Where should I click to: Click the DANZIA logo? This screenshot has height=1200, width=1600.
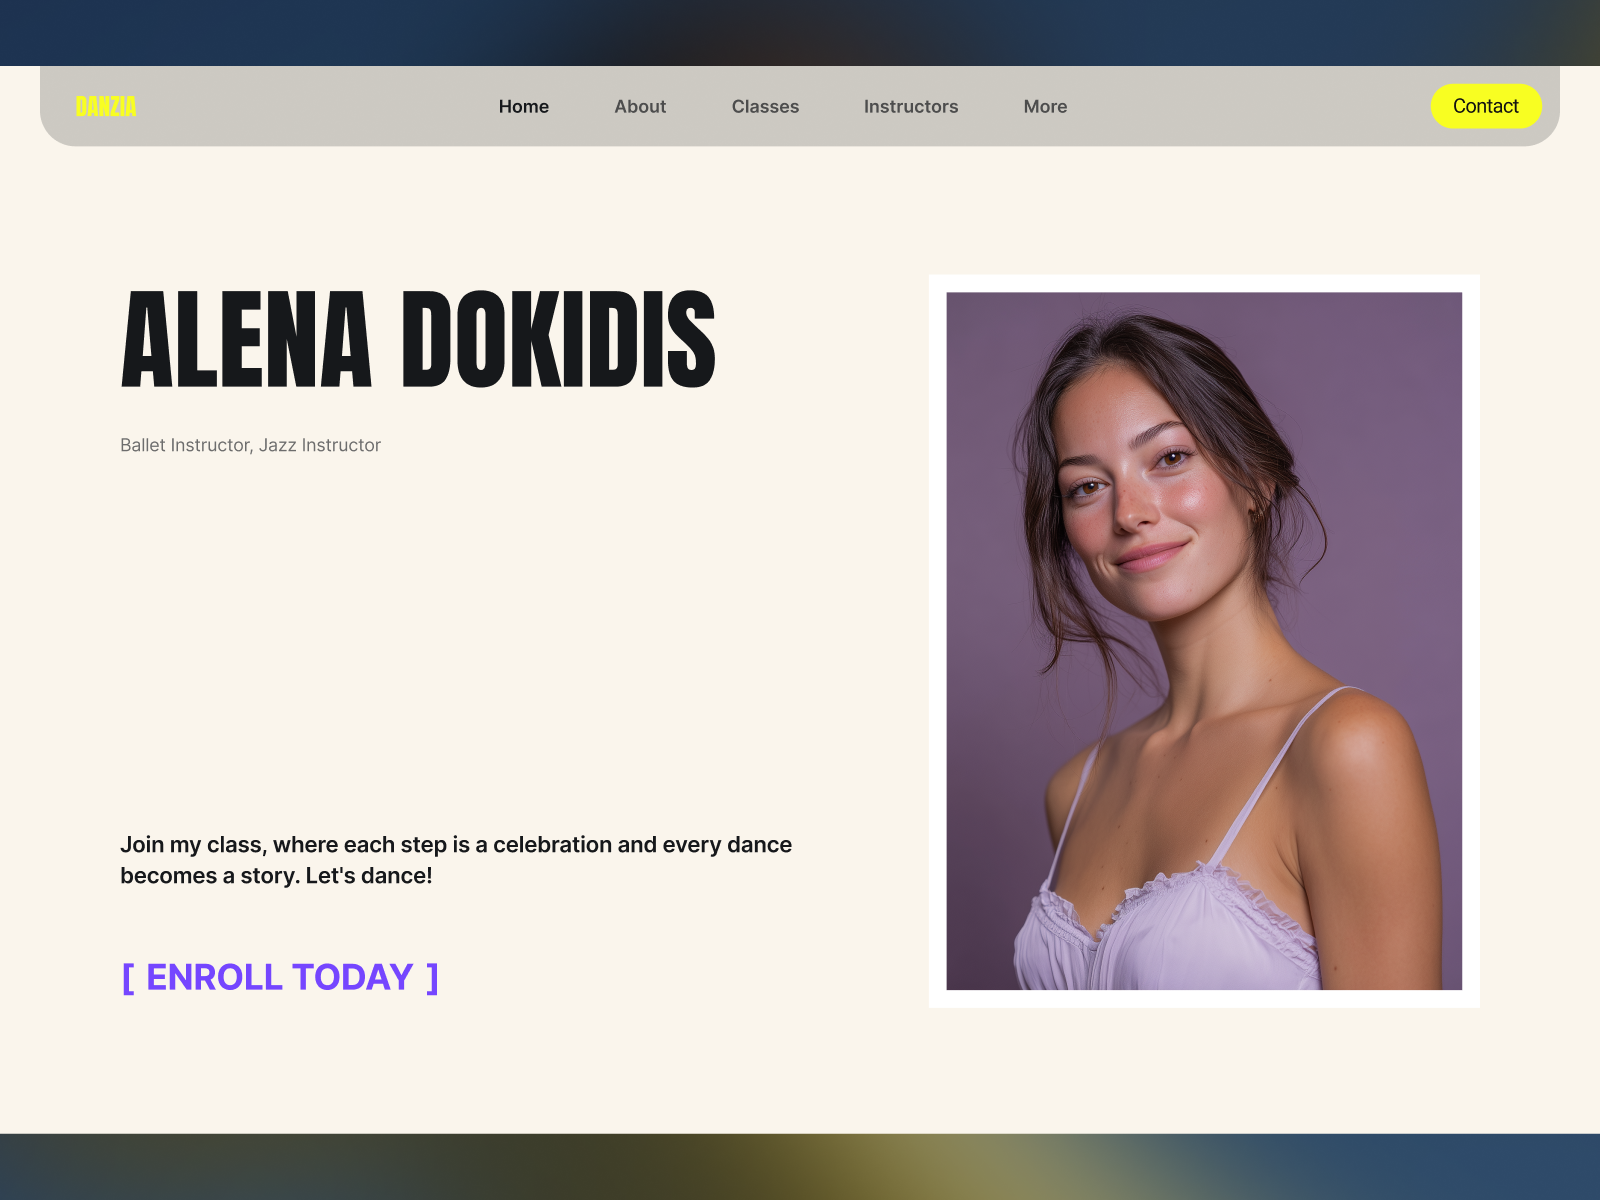(x=106, y=106)
